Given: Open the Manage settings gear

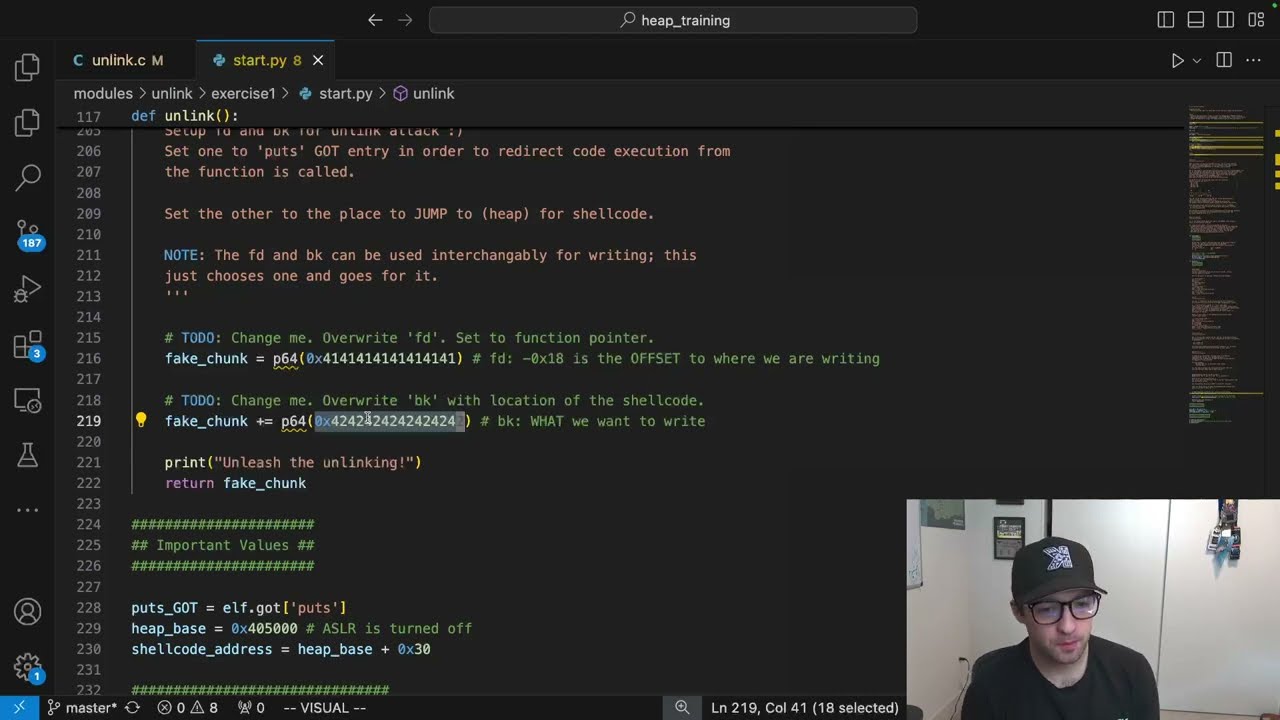Looking at the screenshot, I should click(28, 667).
